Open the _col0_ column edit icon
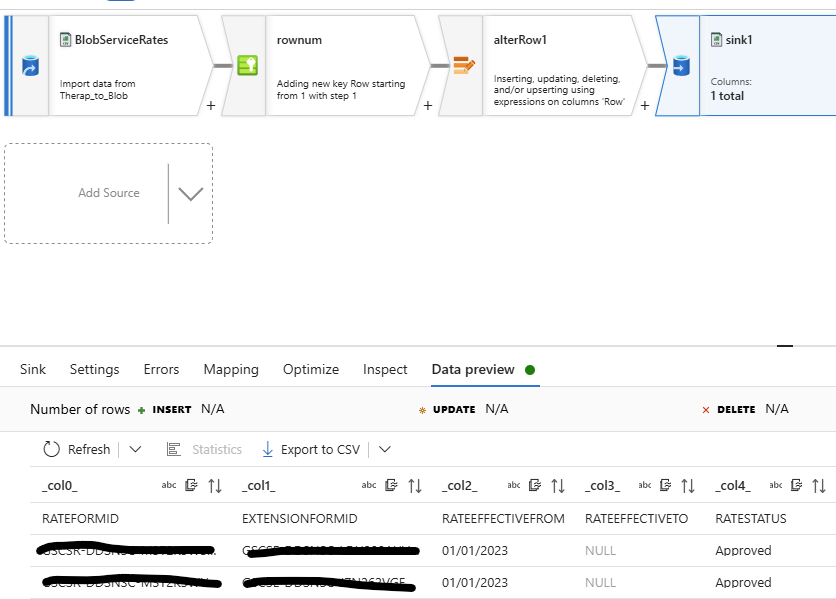This screenshot has width=836, height=599. (191, 485)
